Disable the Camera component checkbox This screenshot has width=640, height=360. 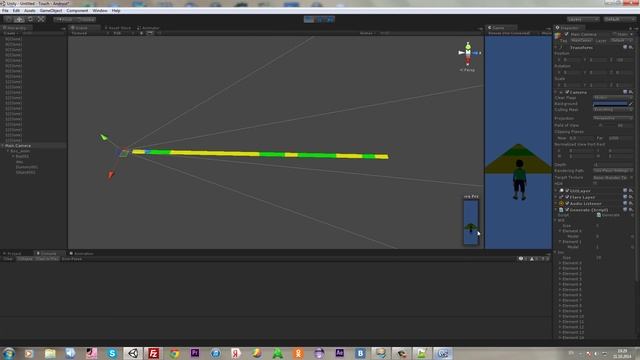point(567,92)
